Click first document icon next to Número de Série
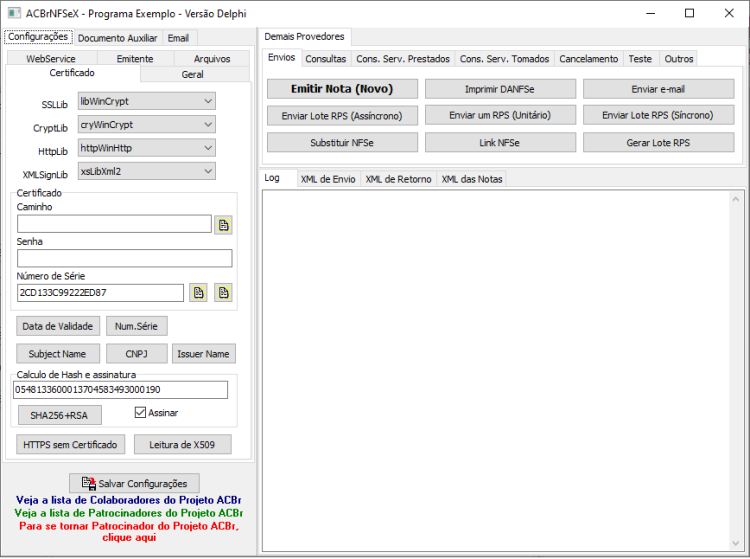This screenshot has height=559, width=750. 199,293
